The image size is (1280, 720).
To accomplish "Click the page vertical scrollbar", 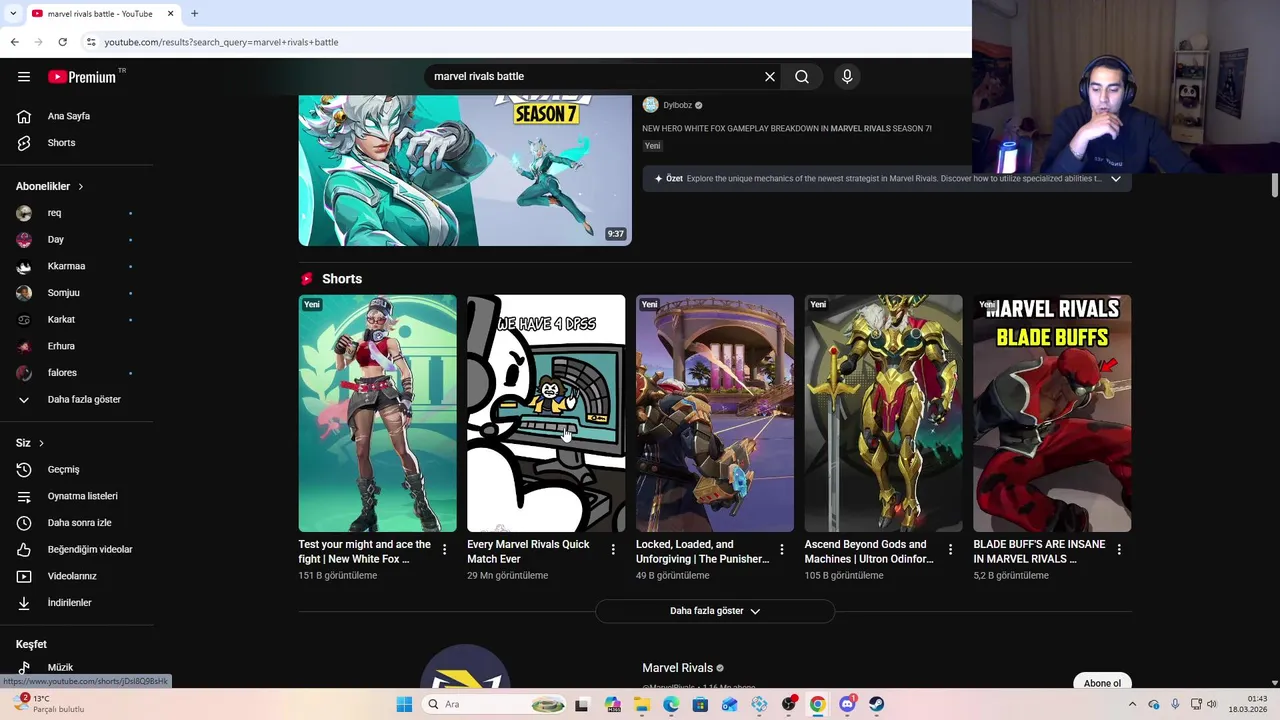I will (1275, 185).
